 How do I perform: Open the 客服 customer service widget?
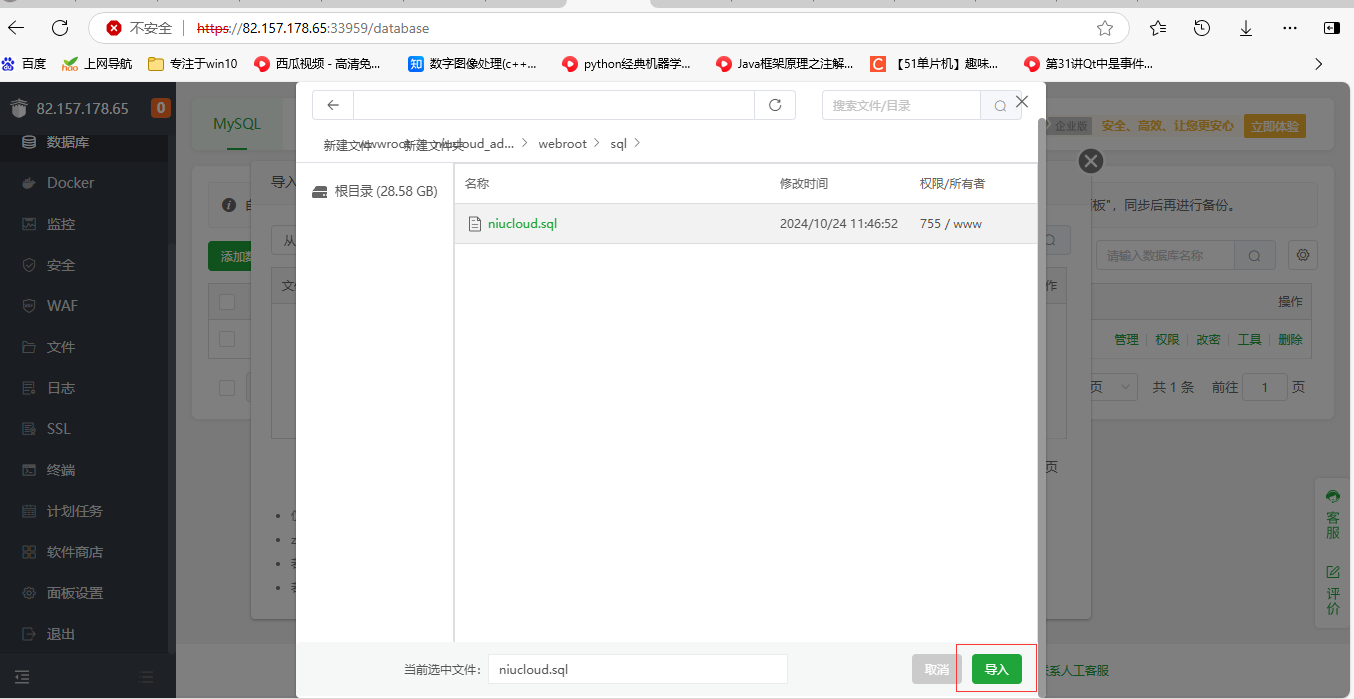[1332, 514]
